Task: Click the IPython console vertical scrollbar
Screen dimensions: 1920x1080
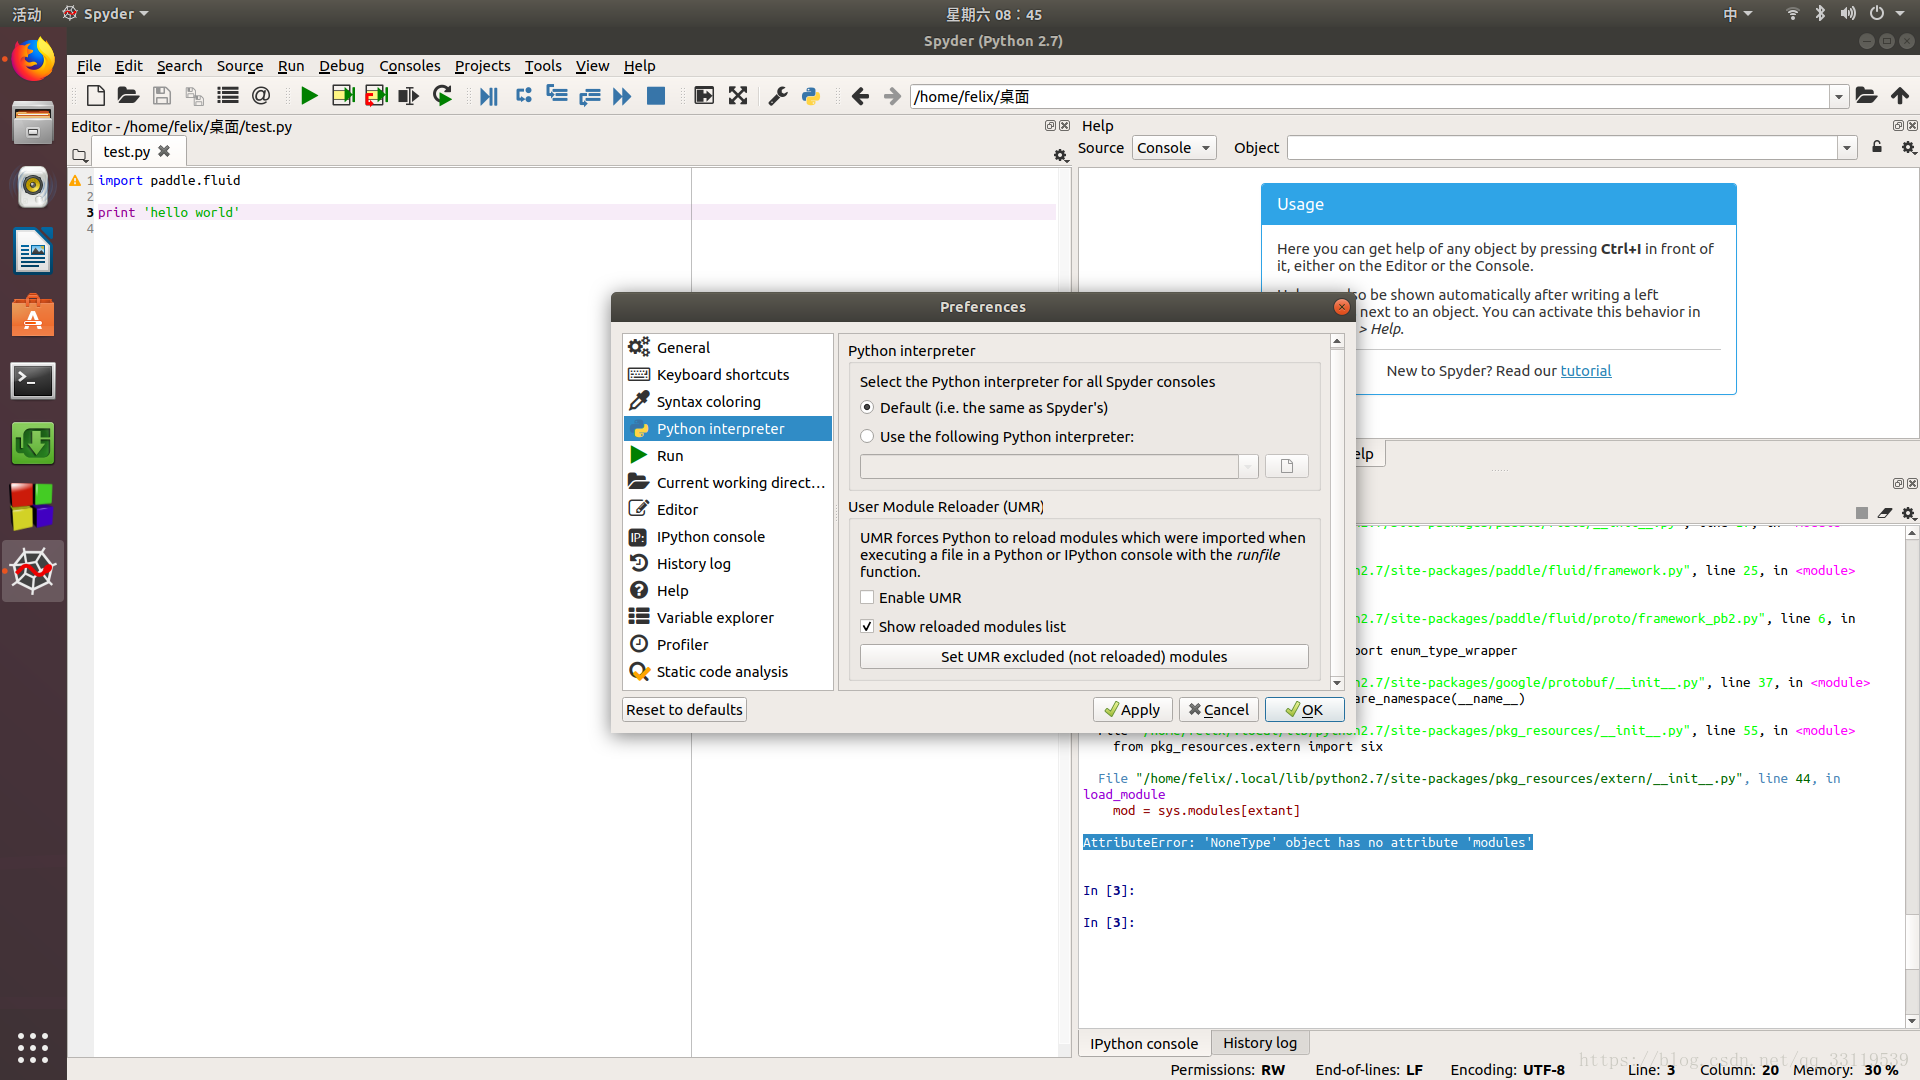Action: pos(1912,940)
